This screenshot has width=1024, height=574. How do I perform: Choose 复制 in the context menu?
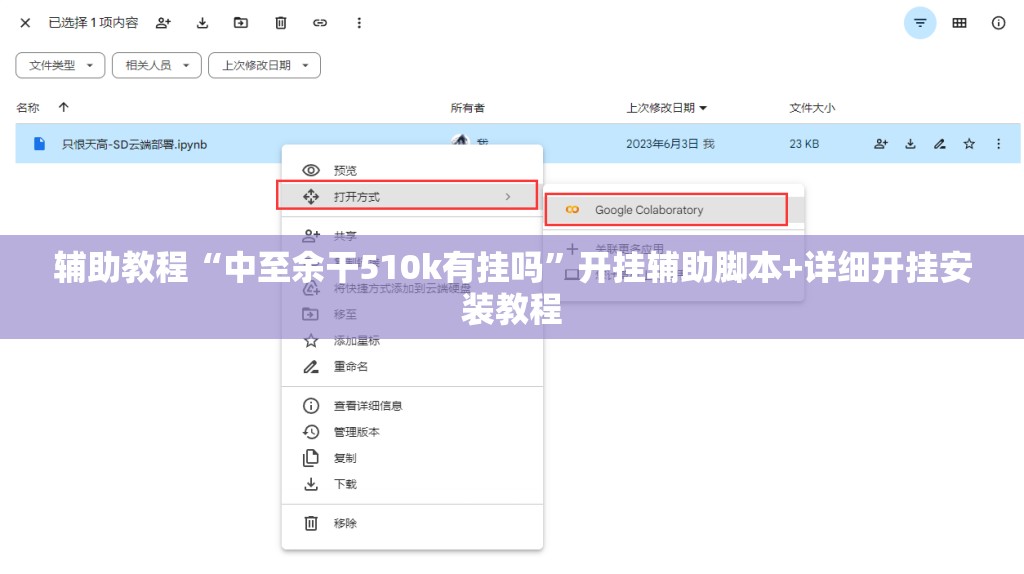(412, 458)
